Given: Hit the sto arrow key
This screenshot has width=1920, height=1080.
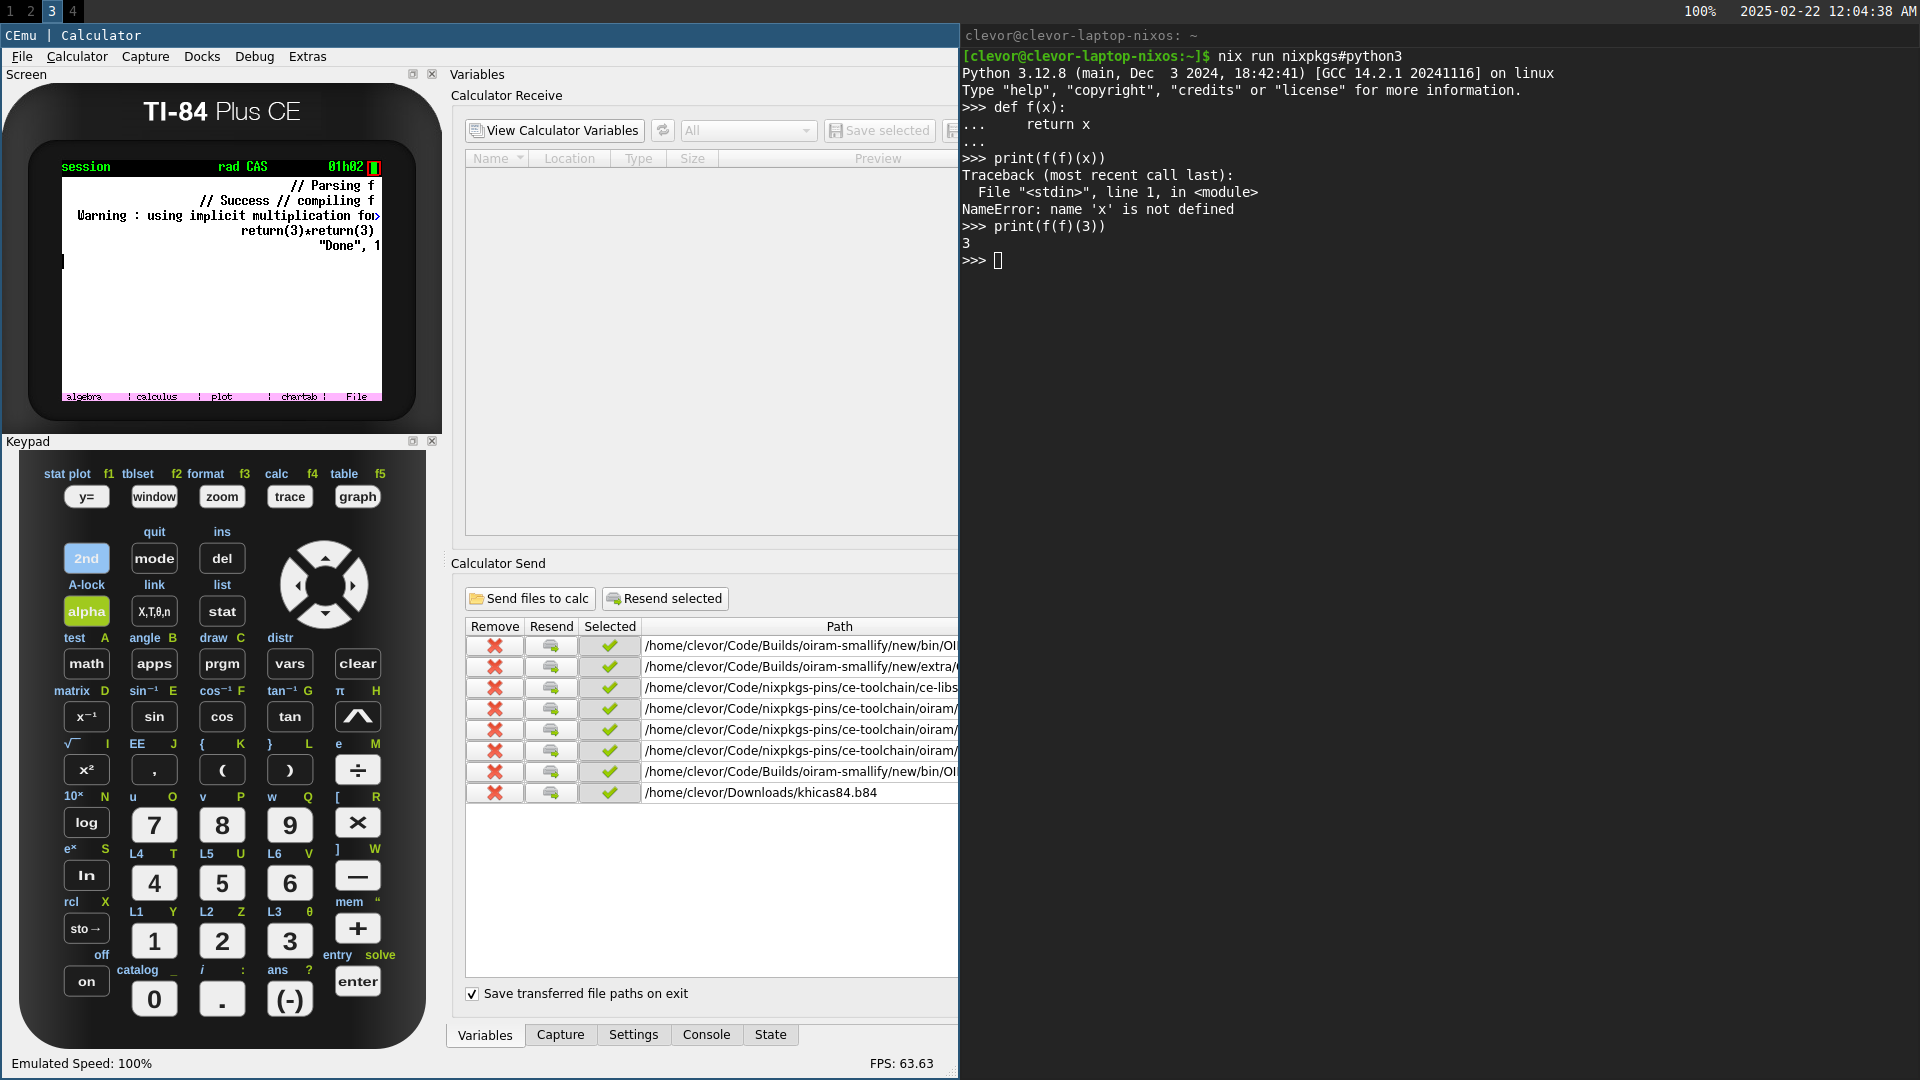Looking at the screenshot, I should tap(87, 929).
